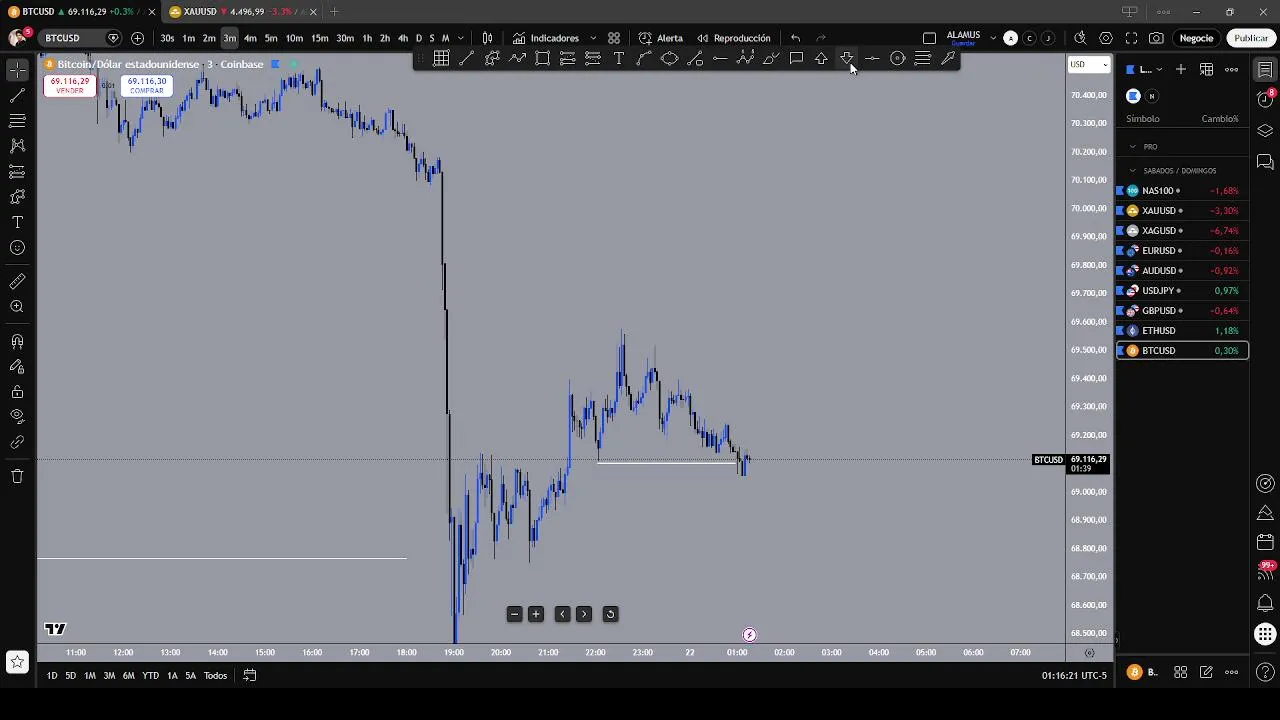The image size is (1280, 720).
Task: Open the ALAMUS layout dropdown arrow
Action: [x=992, y=38]
